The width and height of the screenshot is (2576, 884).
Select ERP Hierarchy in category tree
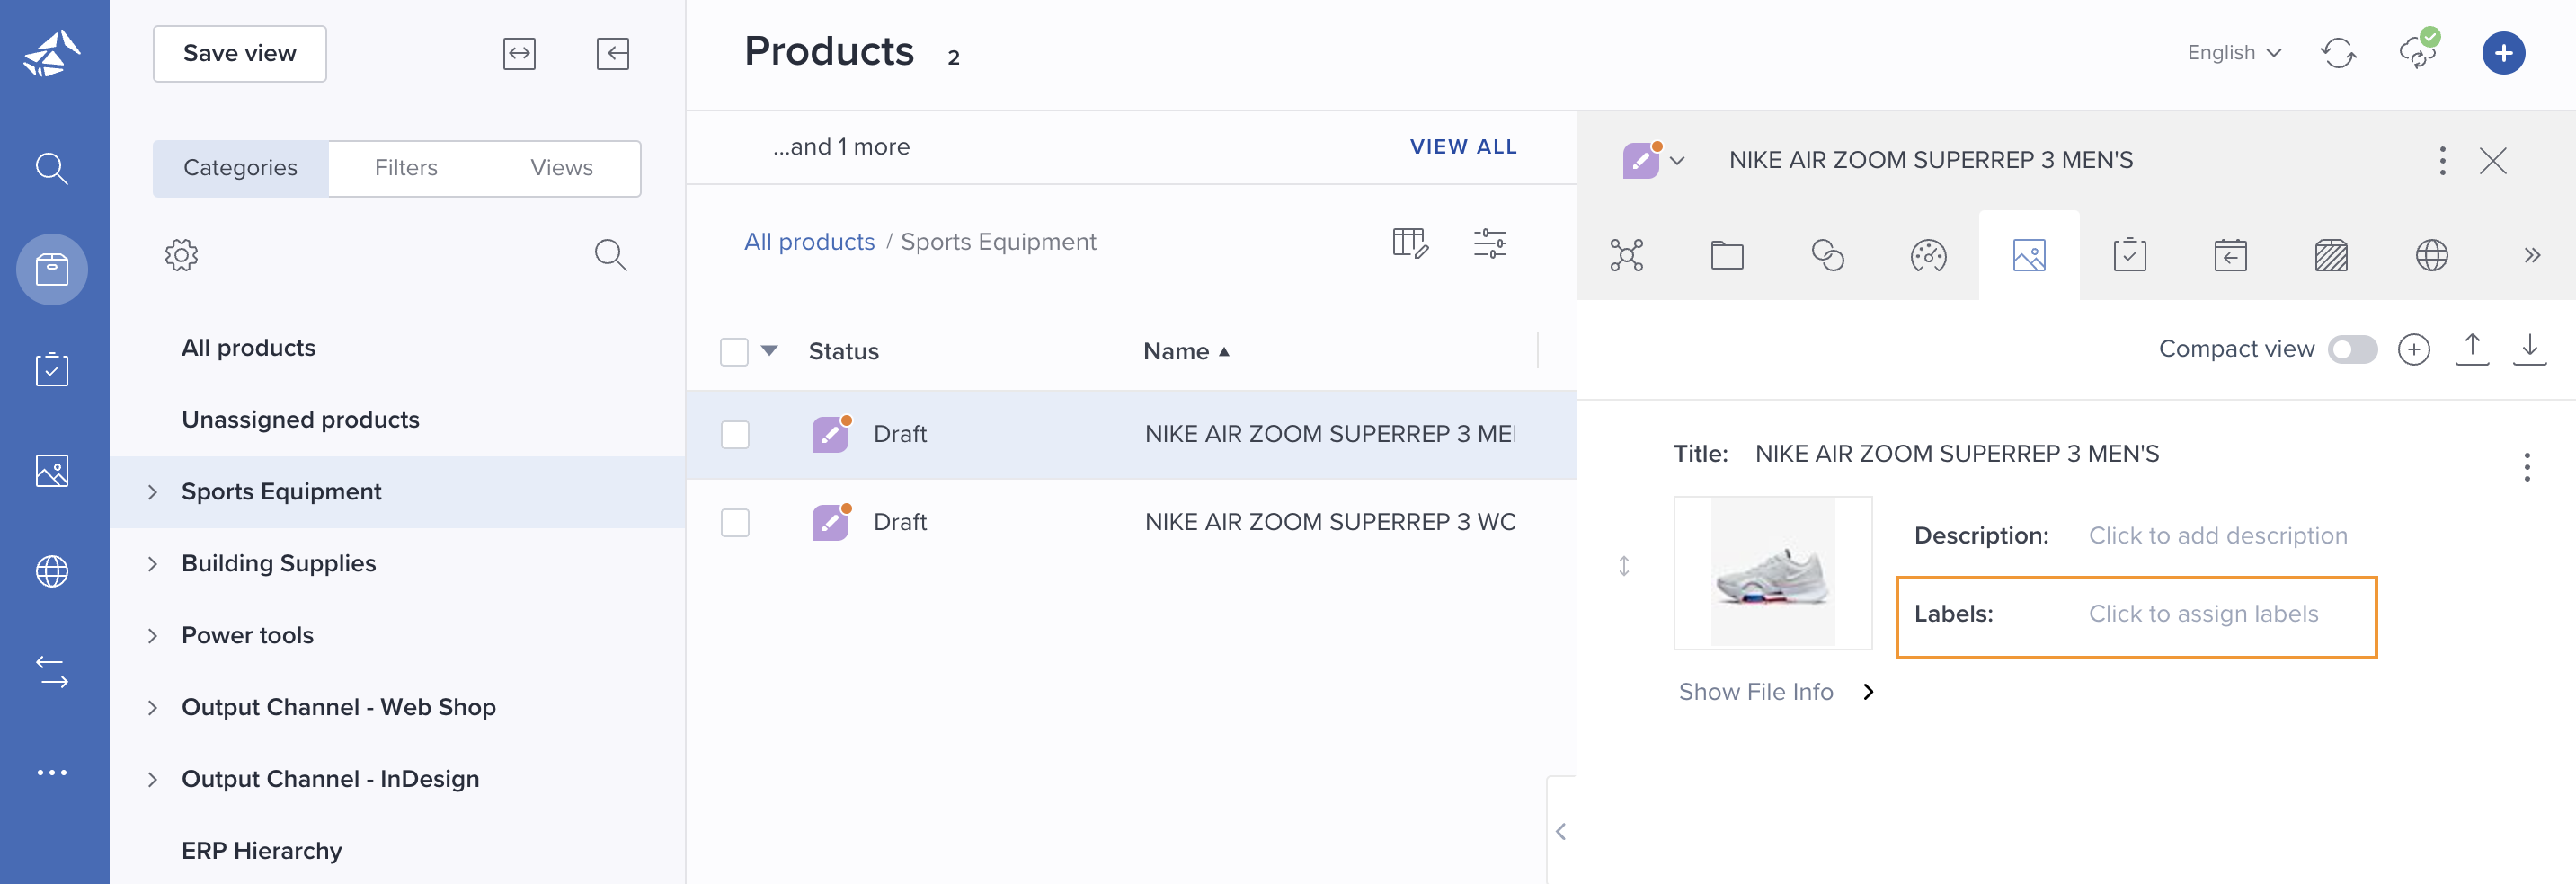coord(261,851)
